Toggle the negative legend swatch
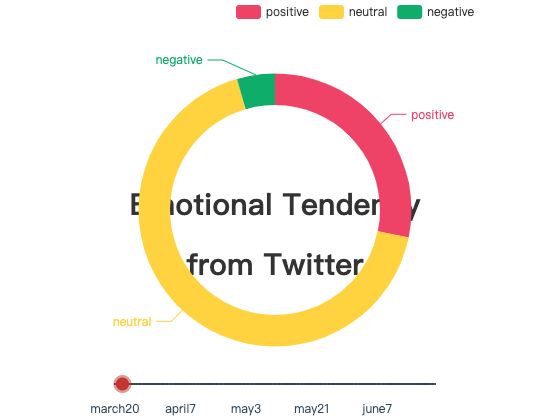The image size is (550, 420). click(409, 12)
